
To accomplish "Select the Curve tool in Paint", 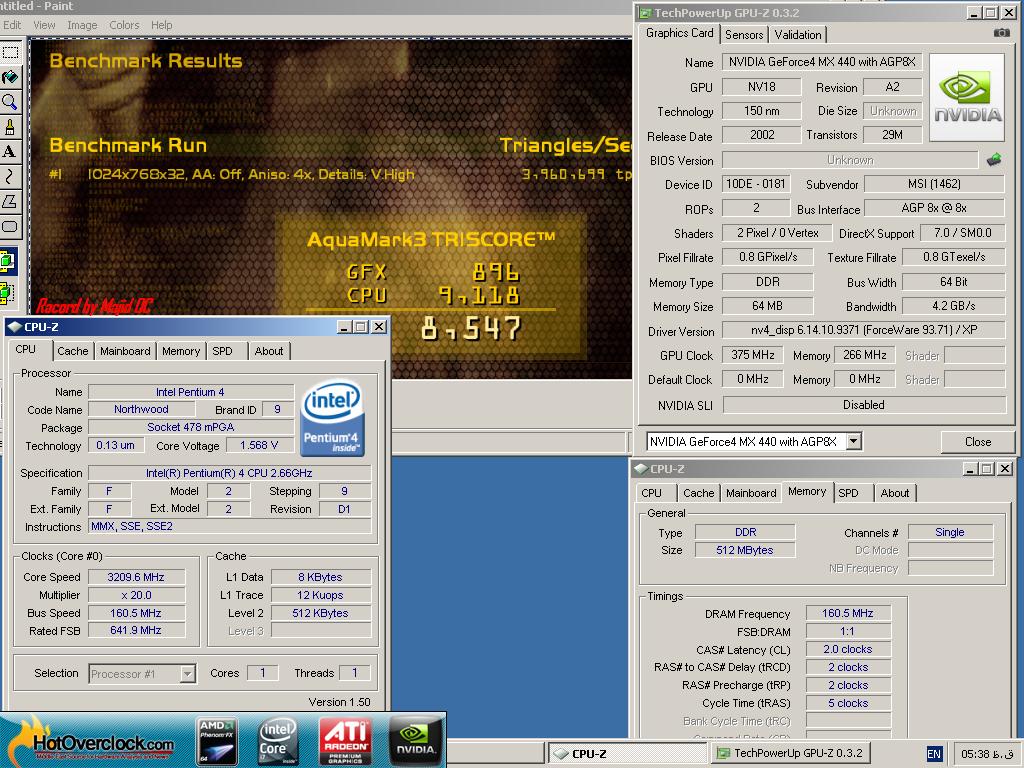I will pos(10,176).
